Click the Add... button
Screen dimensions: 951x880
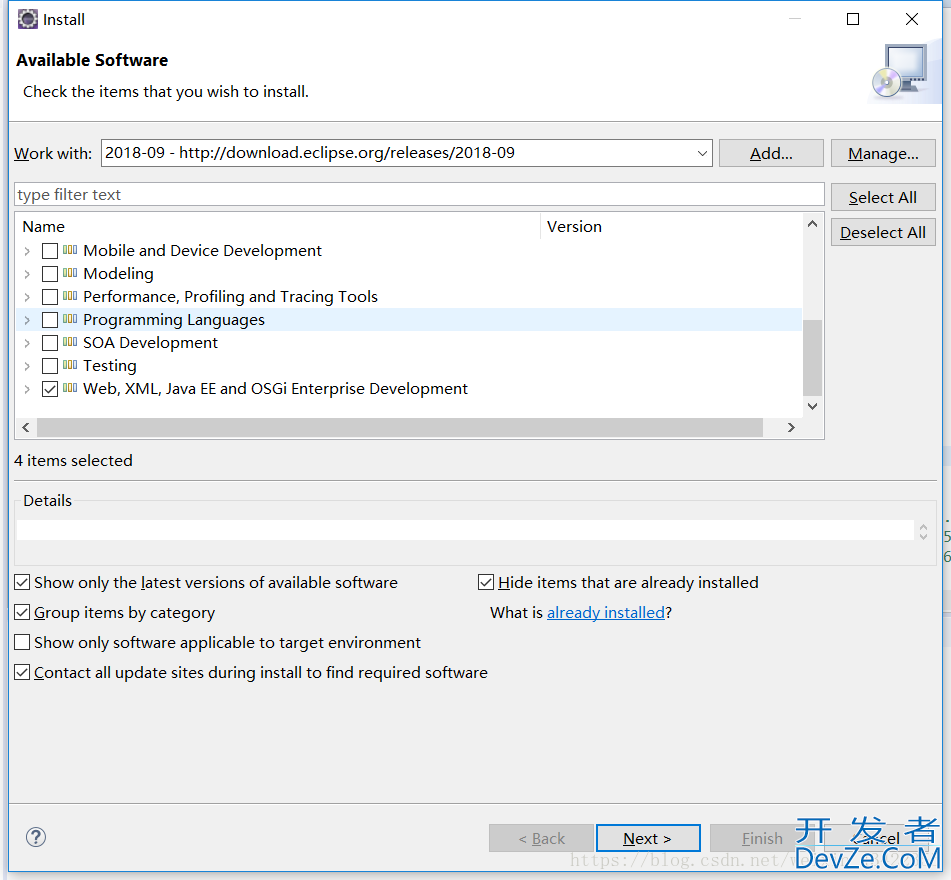[x=771, y=153]
